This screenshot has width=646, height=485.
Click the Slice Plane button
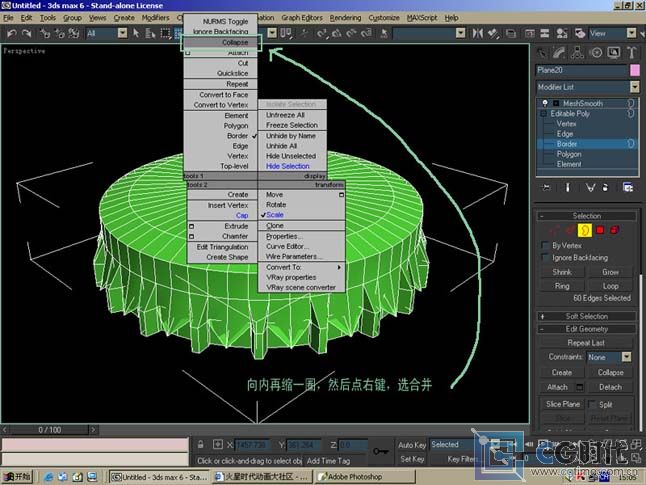pos(563,404)
